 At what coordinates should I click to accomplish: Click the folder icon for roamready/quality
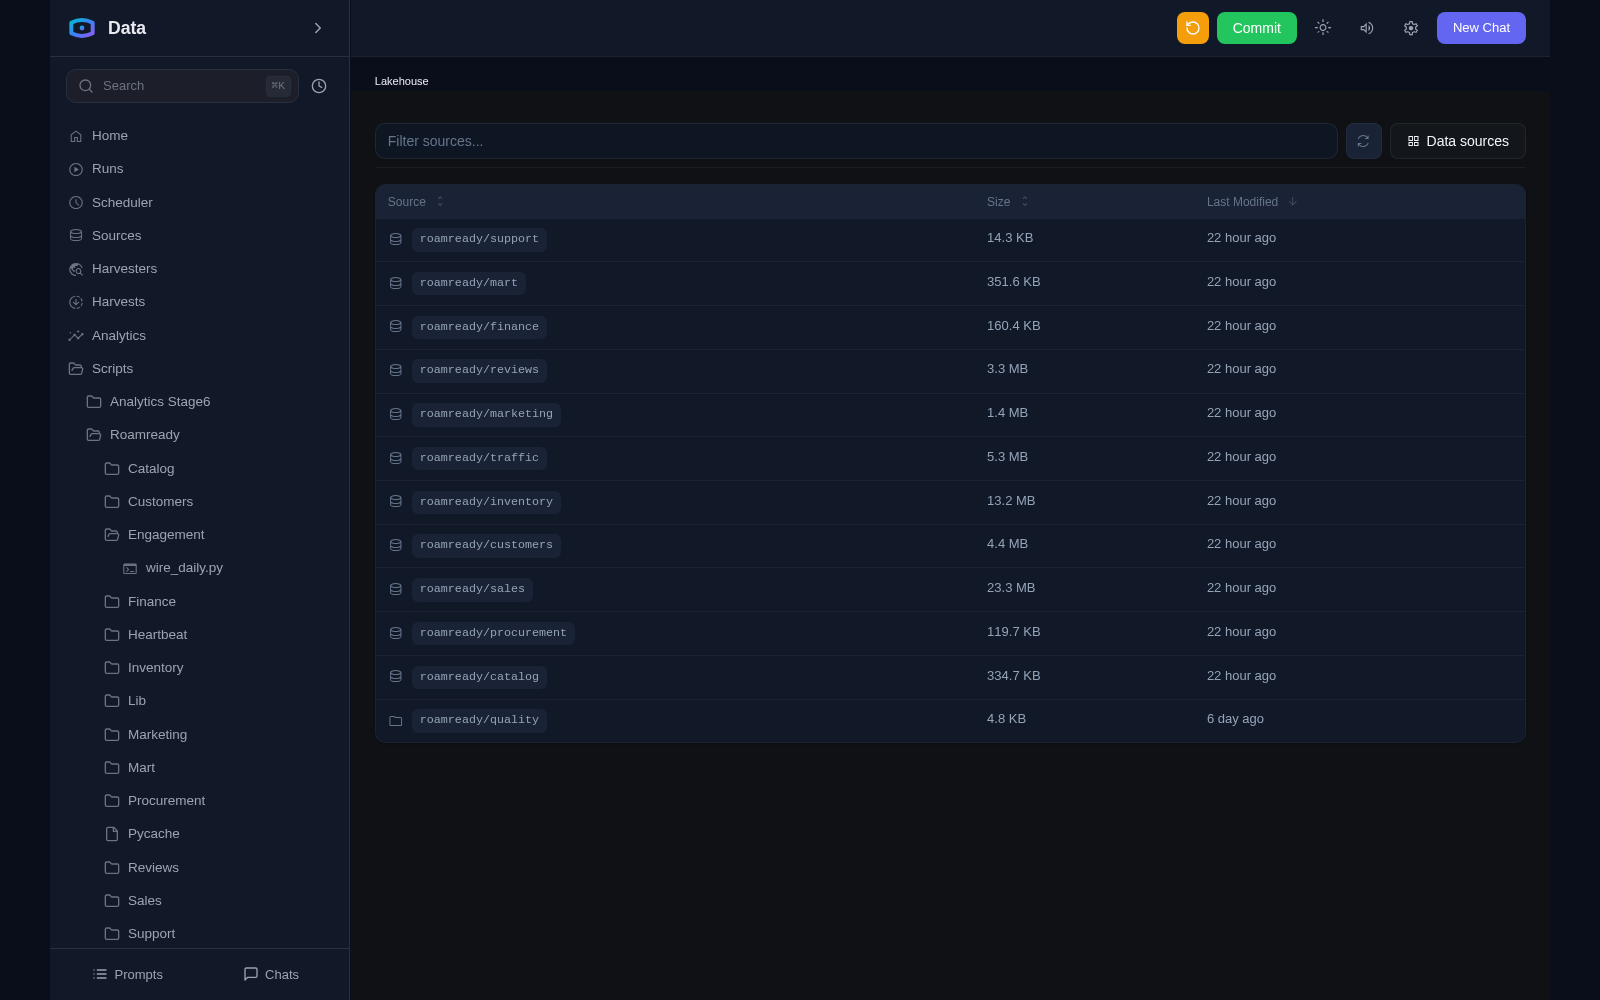396,721
